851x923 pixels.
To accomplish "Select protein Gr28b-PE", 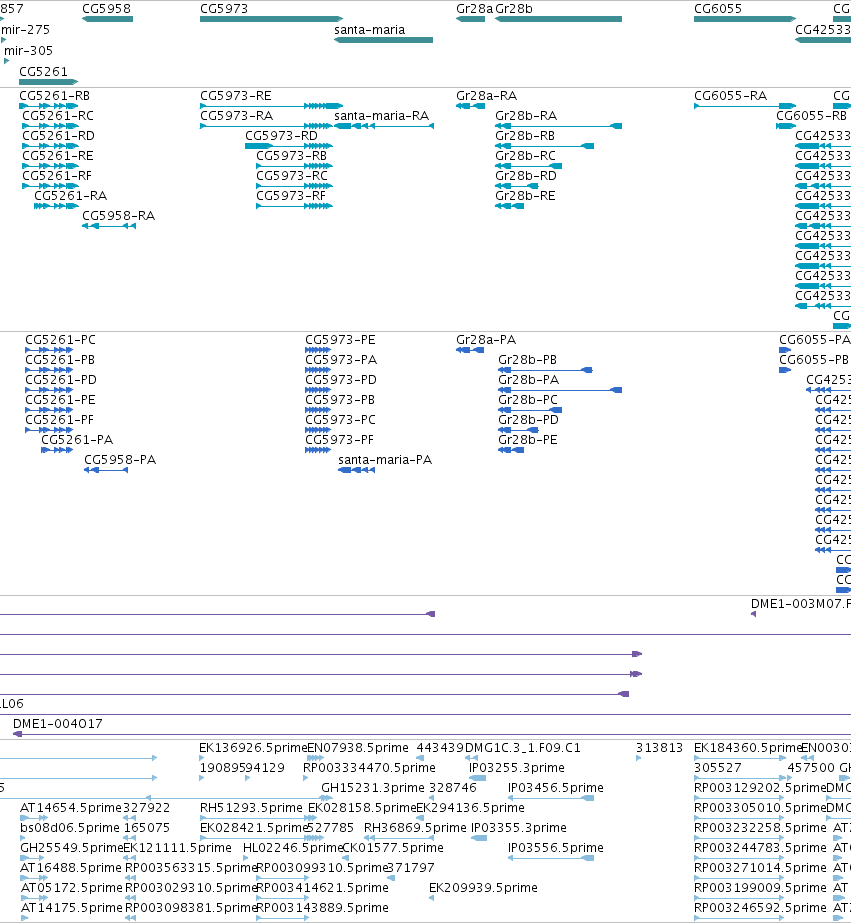I will (527, 440).
